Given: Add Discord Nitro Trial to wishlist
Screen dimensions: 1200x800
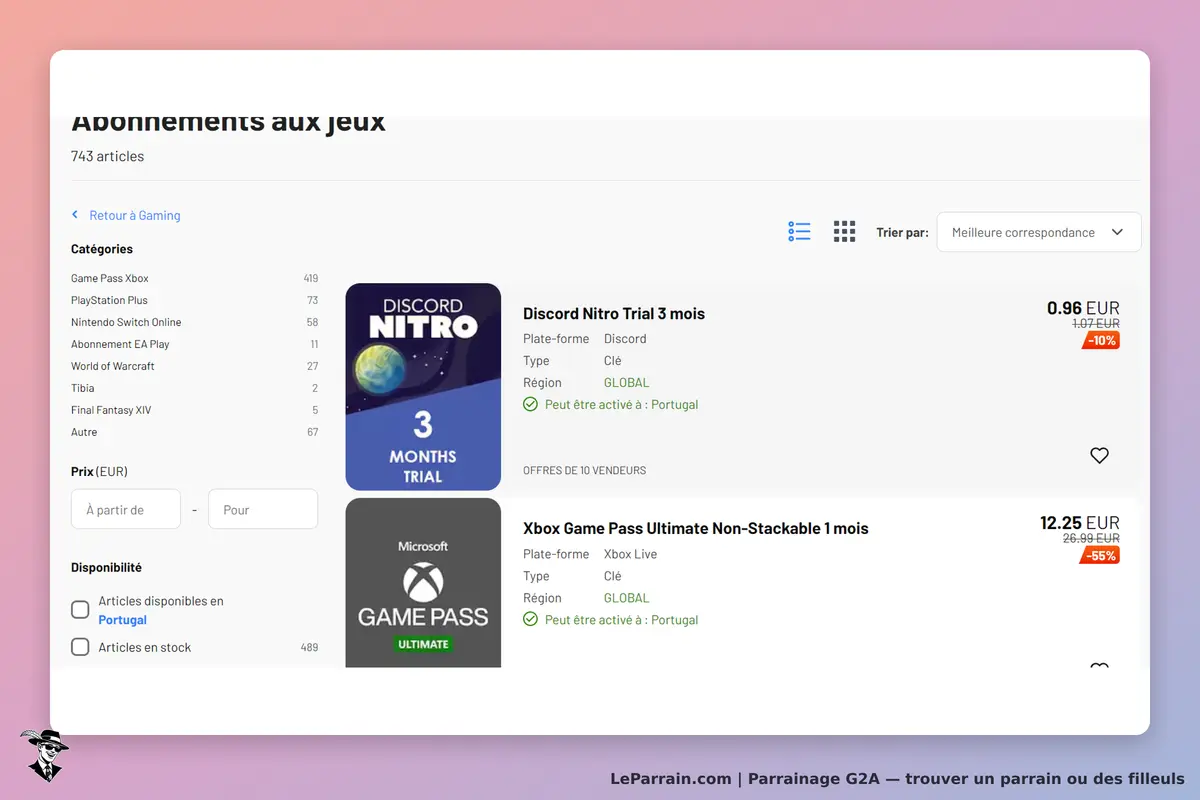Looking at the screenshot, I should 1099,455.
